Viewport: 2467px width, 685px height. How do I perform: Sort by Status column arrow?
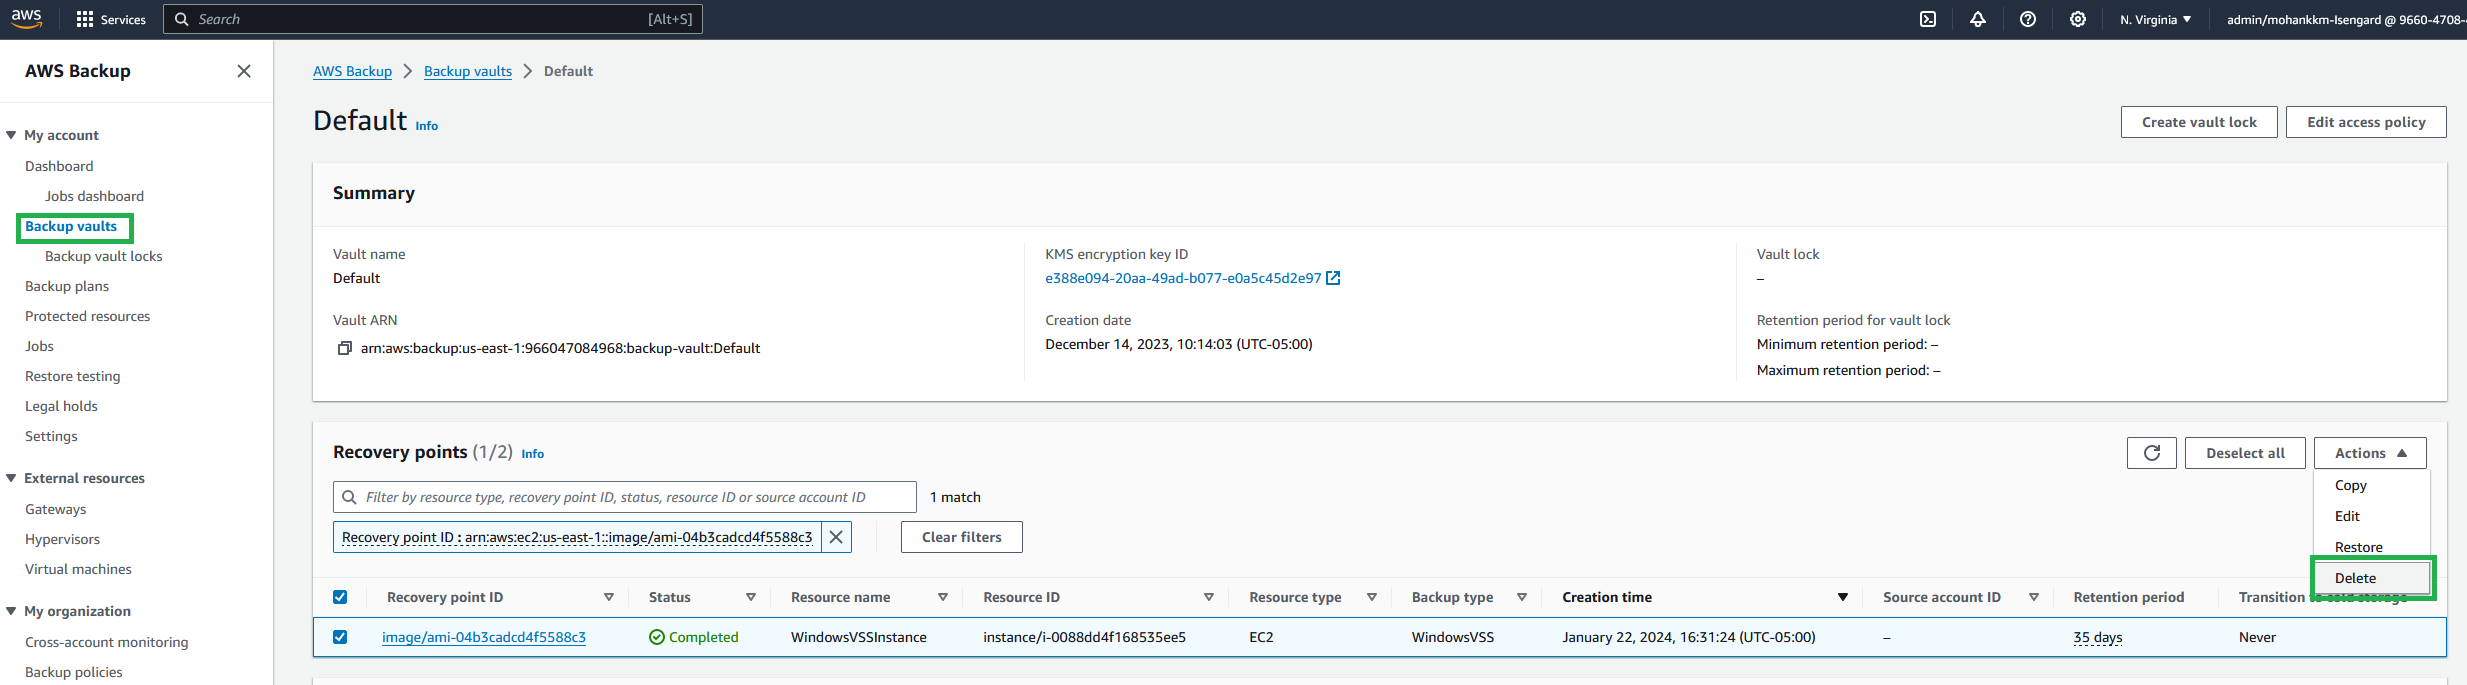pos(751,597)
